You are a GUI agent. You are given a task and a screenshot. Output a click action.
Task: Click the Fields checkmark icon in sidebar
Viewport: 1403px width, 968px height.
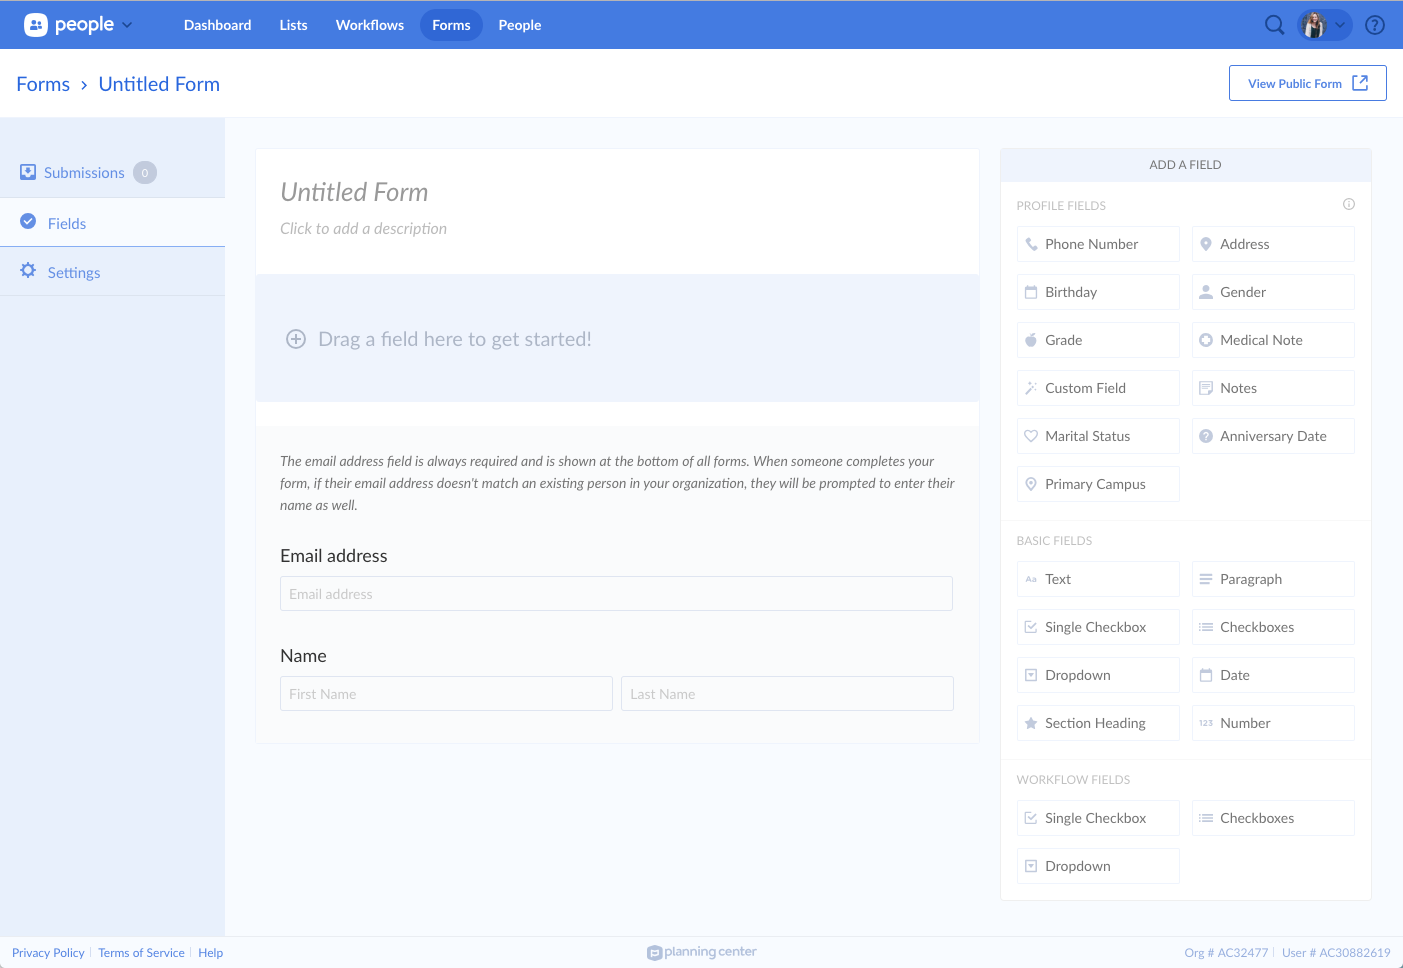pos(28,222)
